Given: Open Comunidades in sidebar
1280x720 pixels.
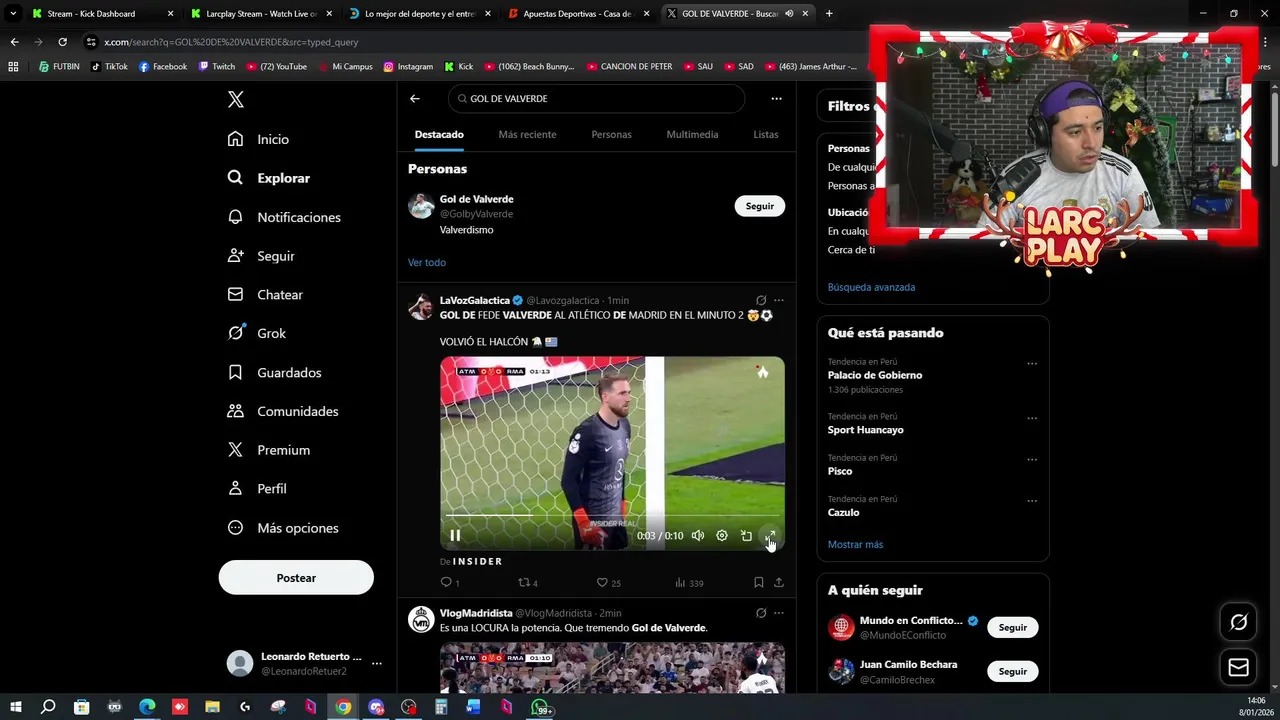Looking at the screenshot, I should tap(284, 411).
